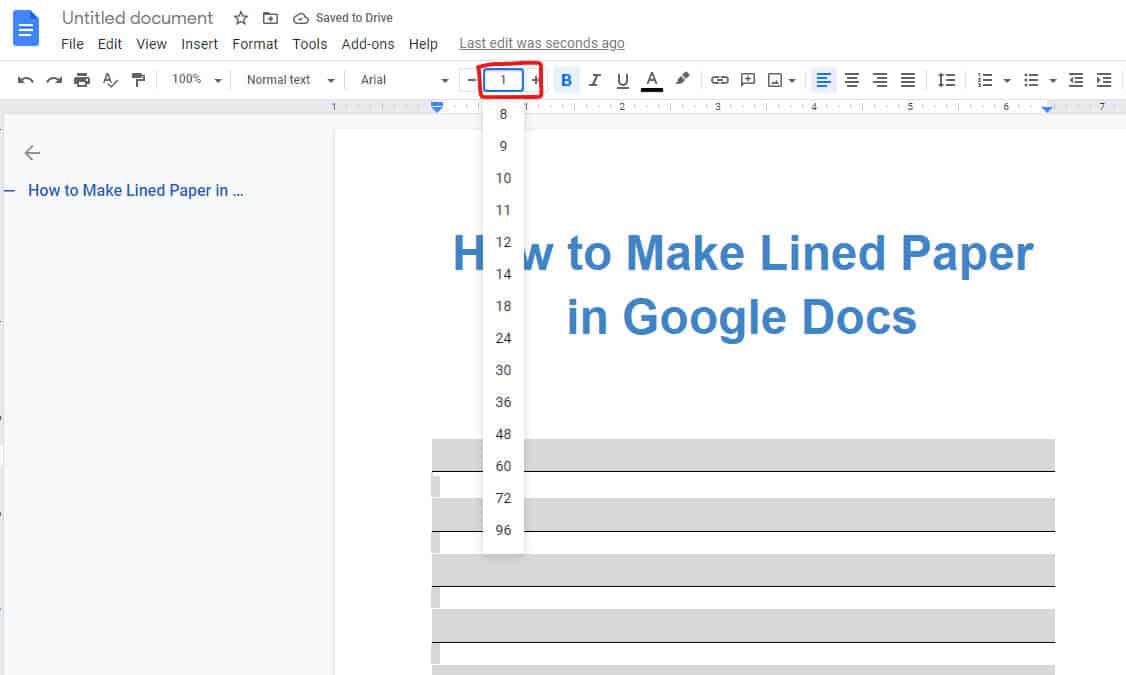Move document using the folder icon

point(270,18)
